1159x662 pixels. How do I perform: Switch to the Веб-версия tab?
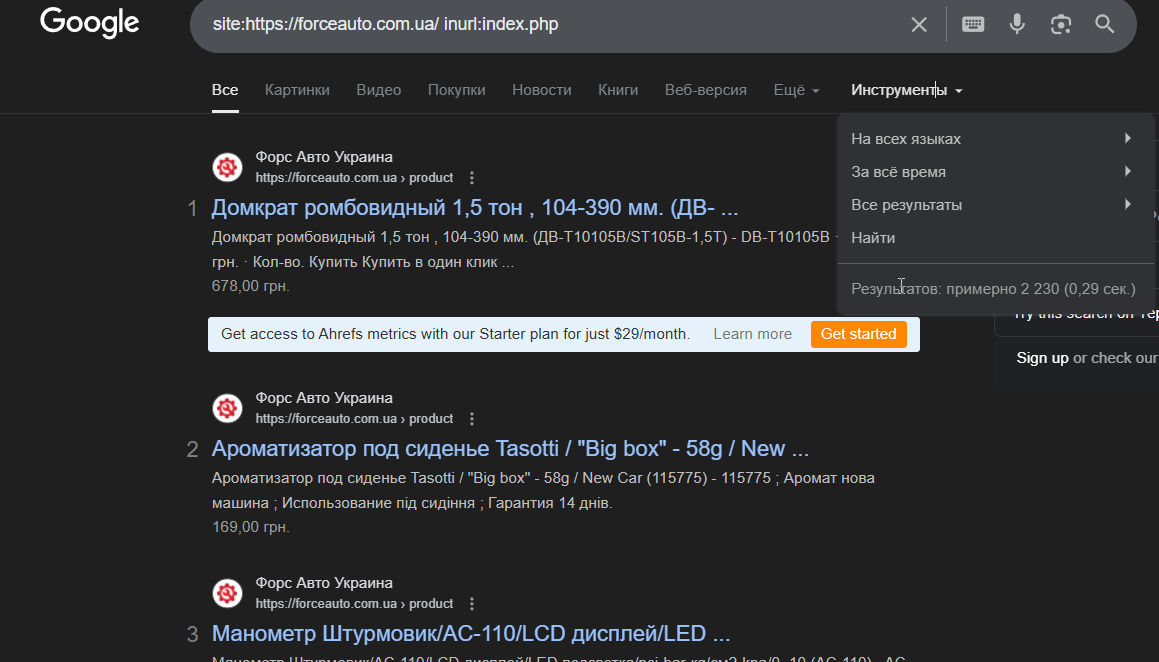705,90
